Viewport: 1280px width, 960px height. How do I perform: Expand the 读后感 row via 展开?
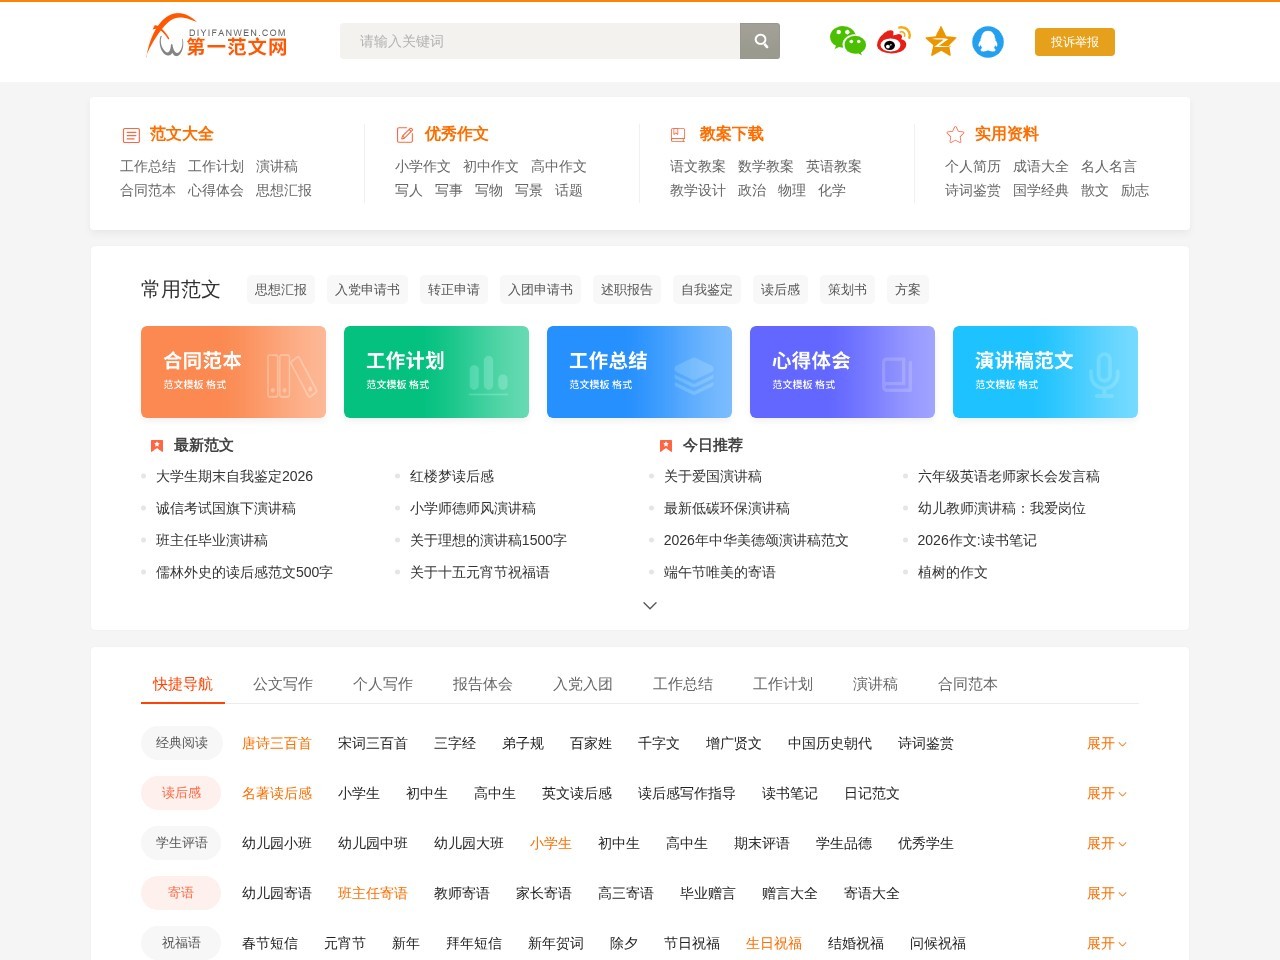pyautogui.click(x=1105, y=793)
